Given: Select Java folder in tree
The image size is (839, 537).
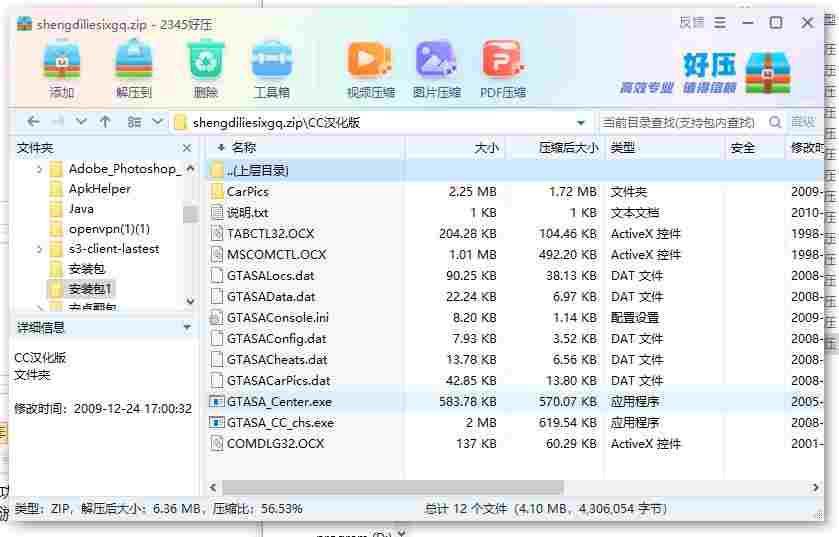Looking at the screenshot, I should [x=81, y=209].
